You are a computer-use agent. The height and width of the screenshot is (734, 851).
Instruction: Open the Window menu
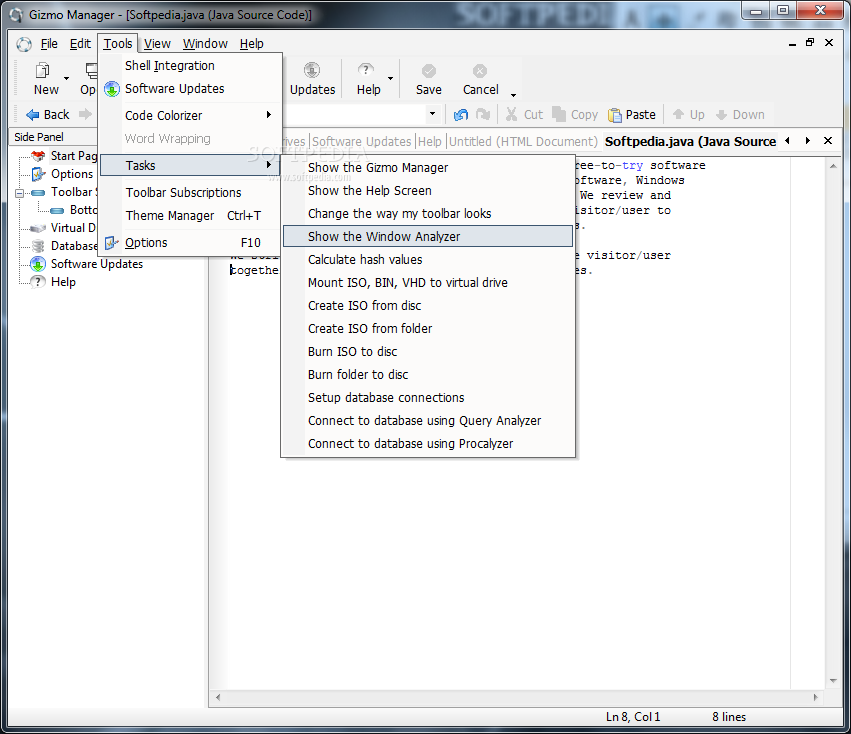[205, 44]
